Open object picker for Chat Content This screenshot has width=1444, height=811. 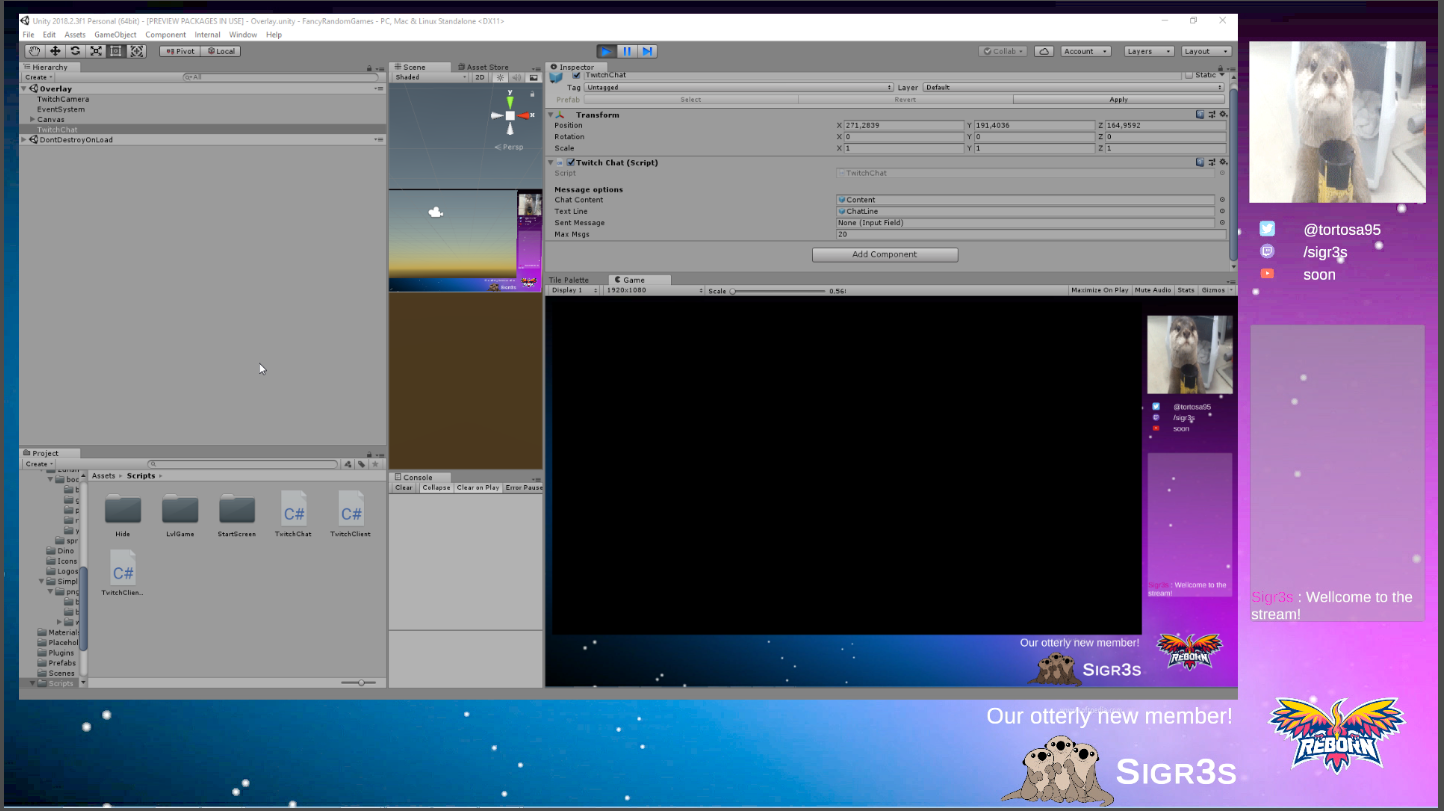pos(1221,200)
